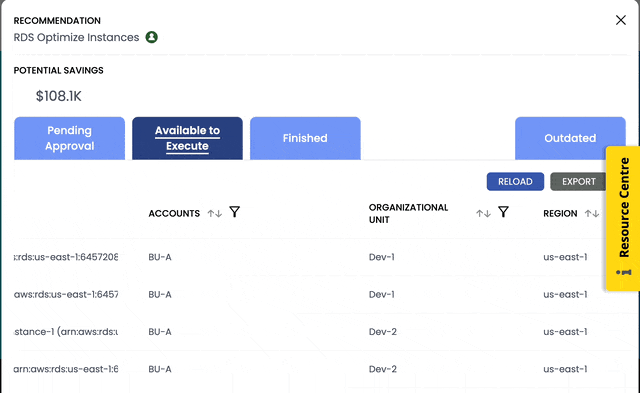Select resource cell starting ':rds:us-east-1:6457208'
Screen dimensions: 640x393
click(66, 257)
